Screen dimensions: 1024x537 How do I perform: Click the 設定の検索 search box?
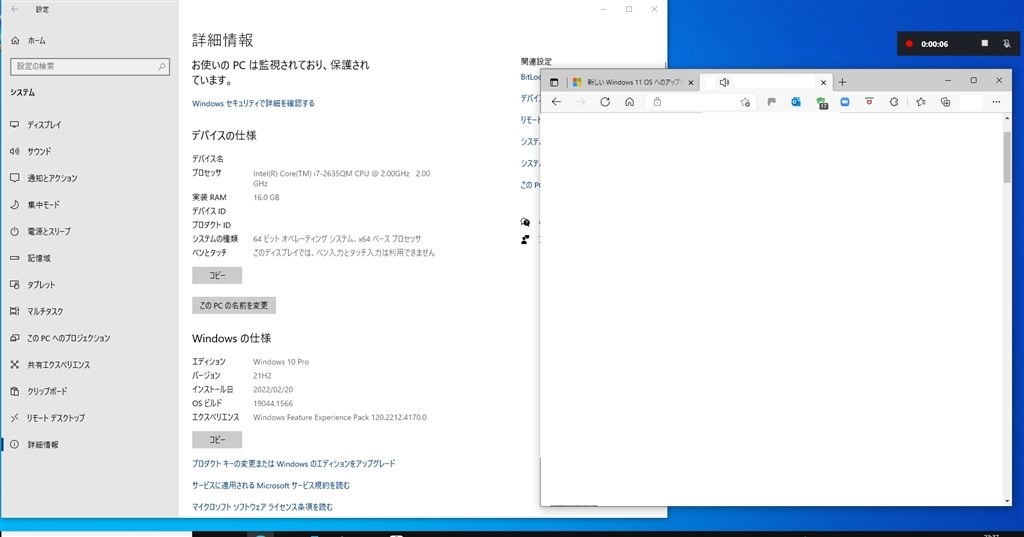coord(90,66)
